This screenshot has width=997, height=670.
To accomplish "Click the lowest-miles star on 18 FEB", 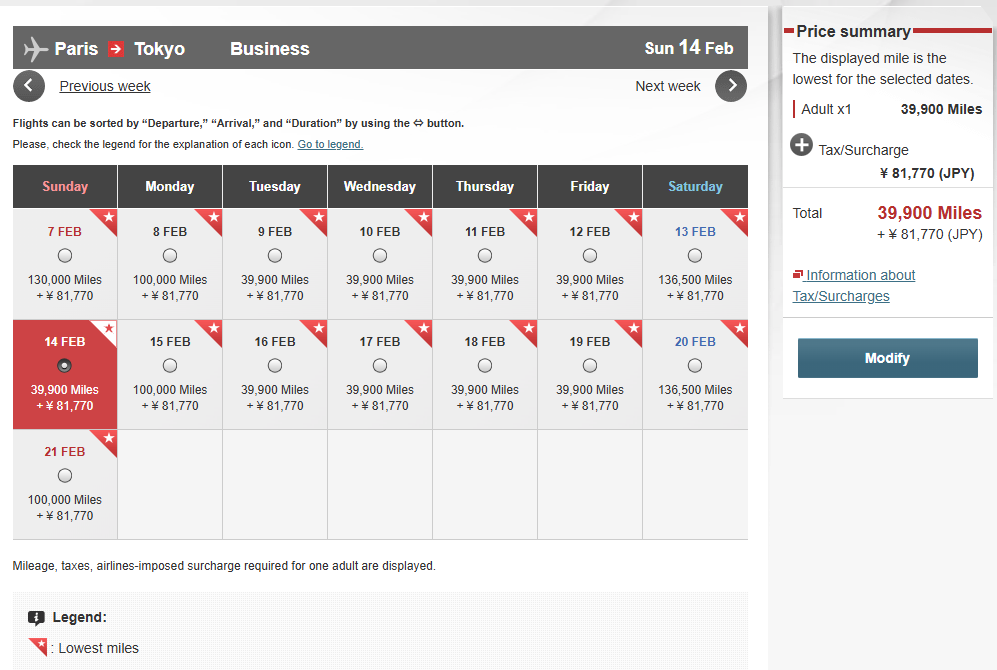I will (x=528, y=328).
